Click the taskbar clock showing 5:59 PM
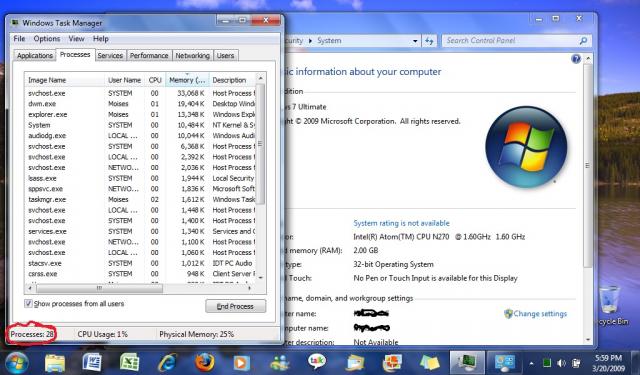 click(x=609, y=363)
